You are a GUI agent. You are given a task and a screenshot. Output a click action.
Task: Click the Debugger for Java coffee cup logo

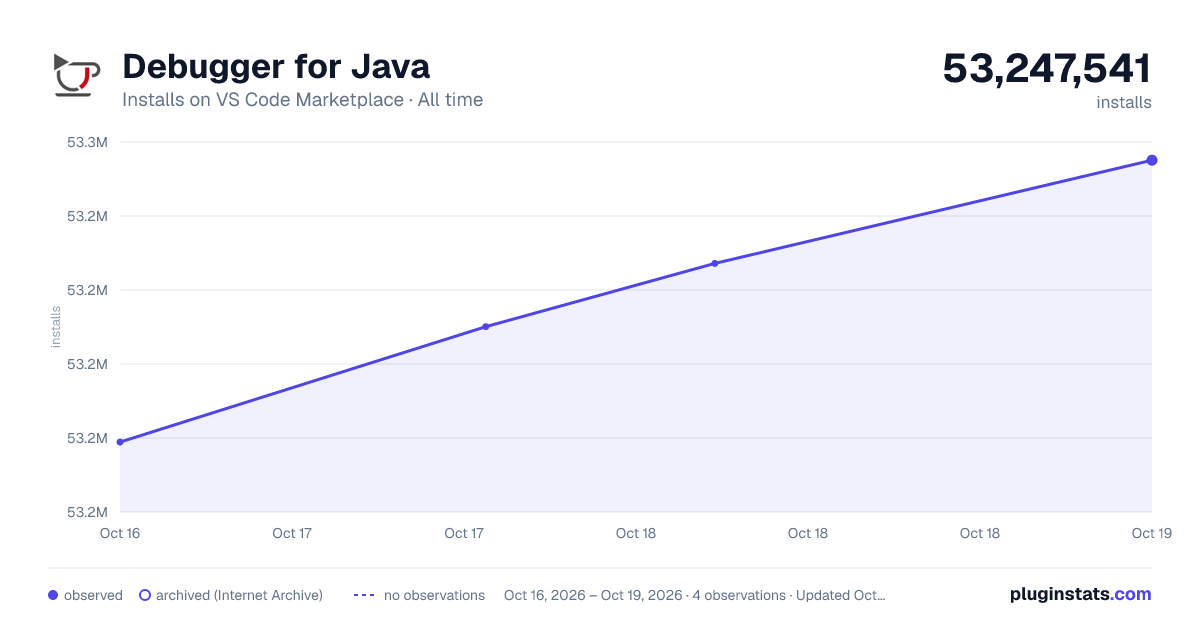[x=75, y=75]
